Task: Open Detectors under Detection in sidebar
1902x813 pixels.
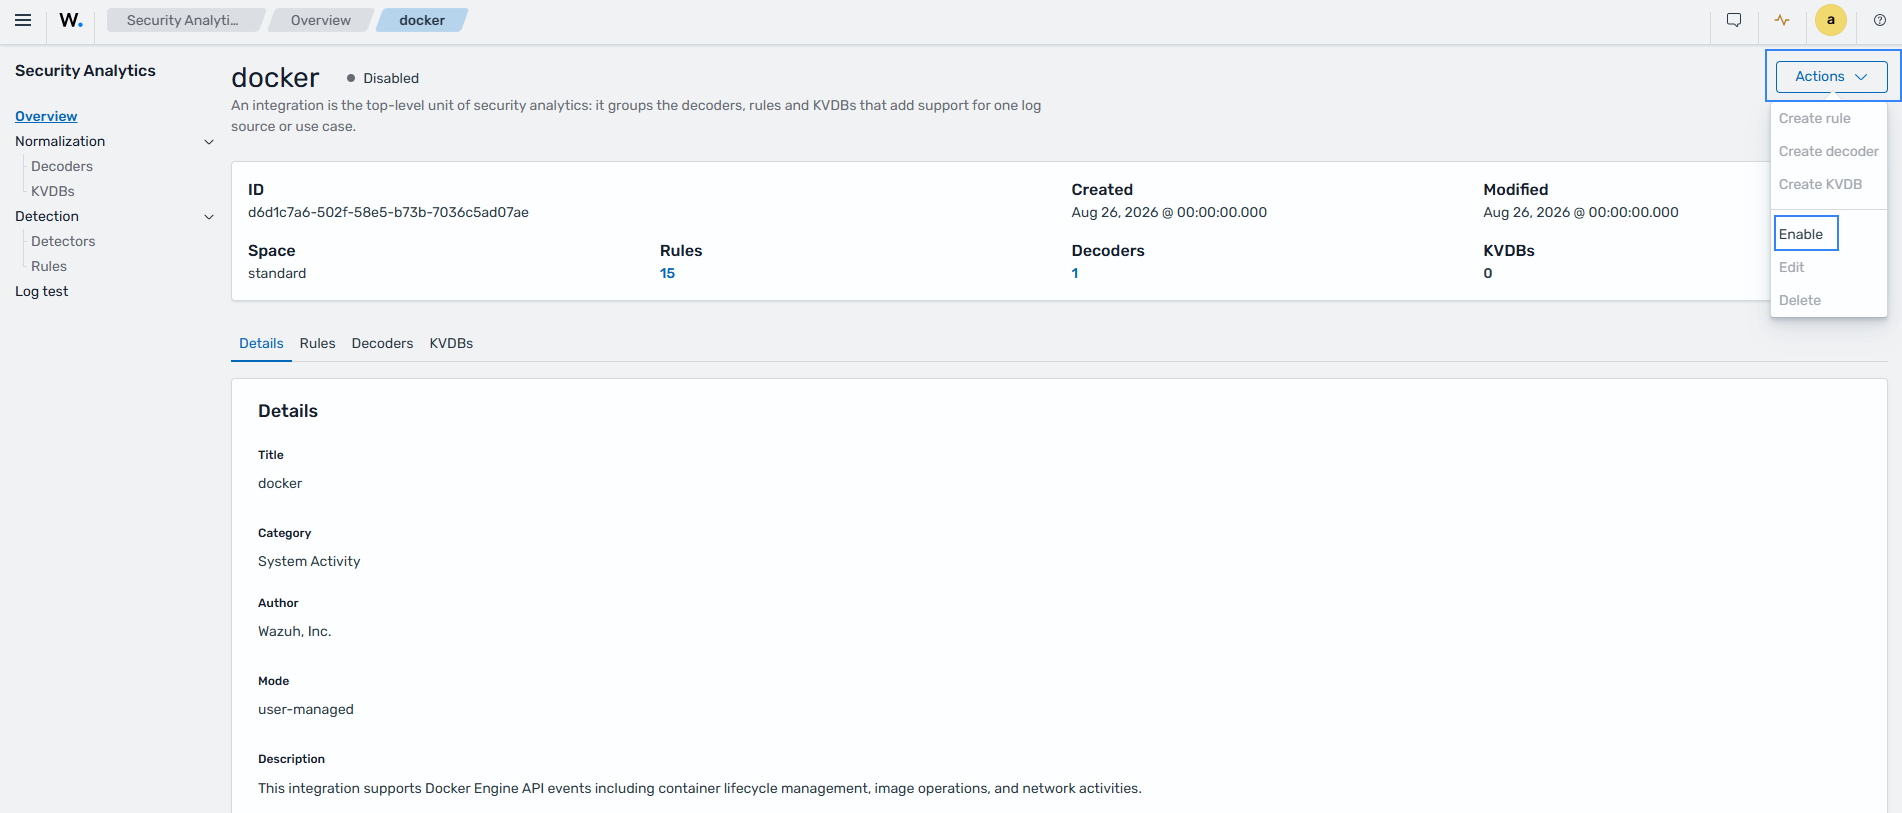Action: 63,241
